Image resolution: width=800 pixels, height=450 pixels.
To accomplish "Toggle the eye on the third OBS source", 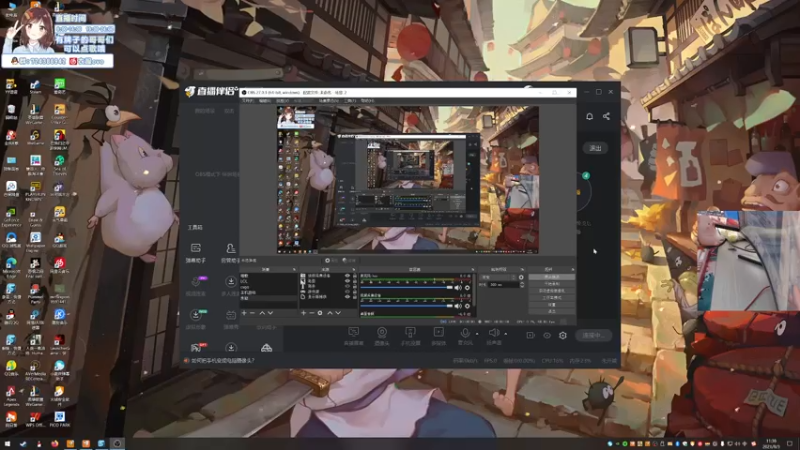I will pos(347,286).
